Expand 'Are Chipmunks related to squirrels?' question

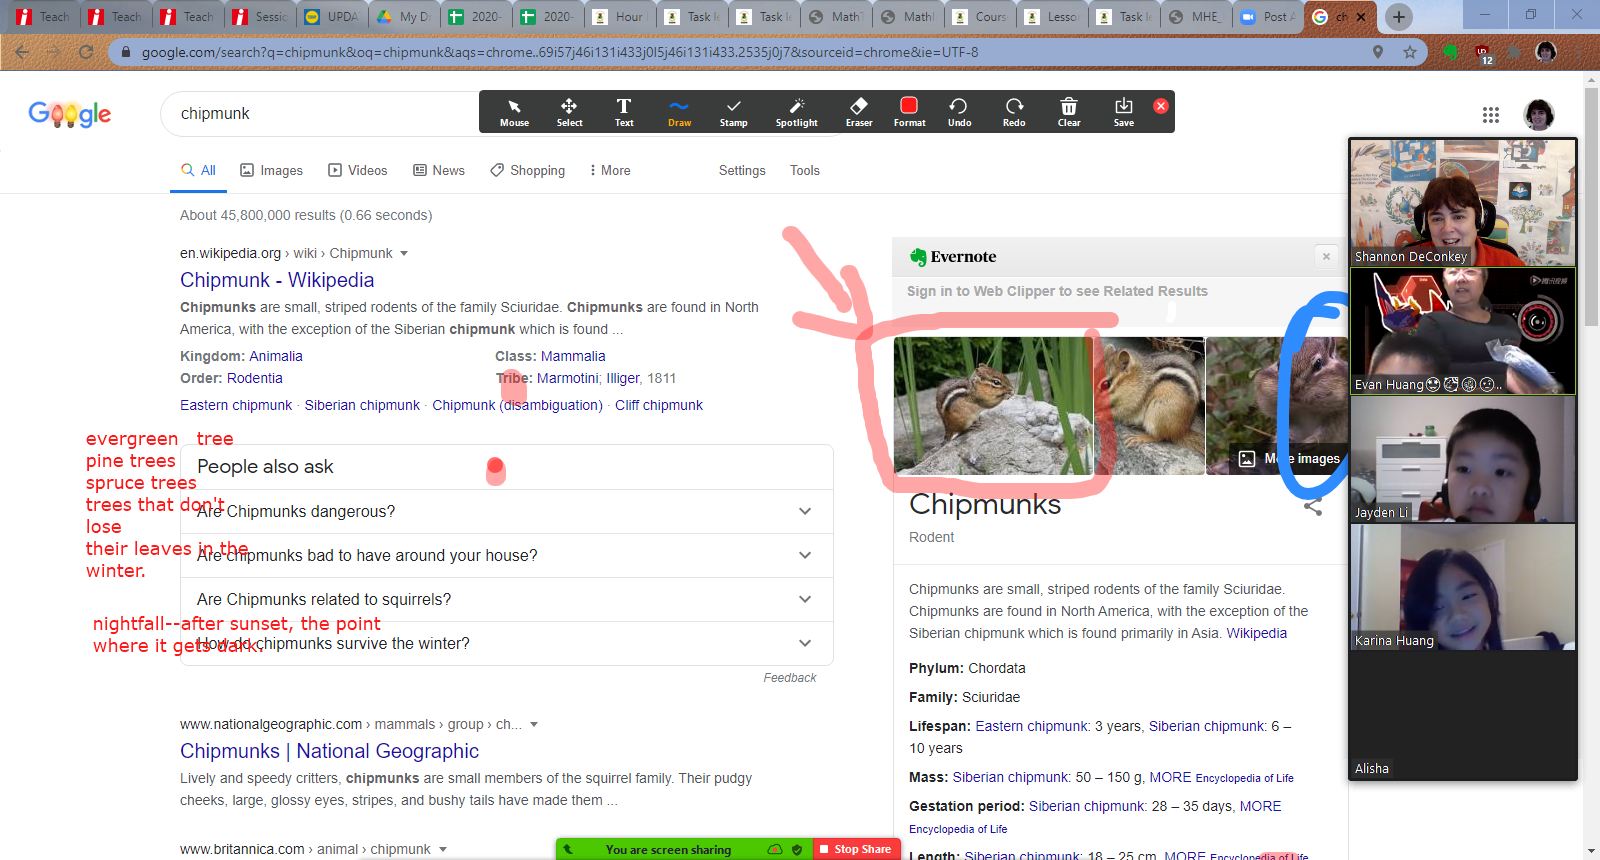coord(506,599)
